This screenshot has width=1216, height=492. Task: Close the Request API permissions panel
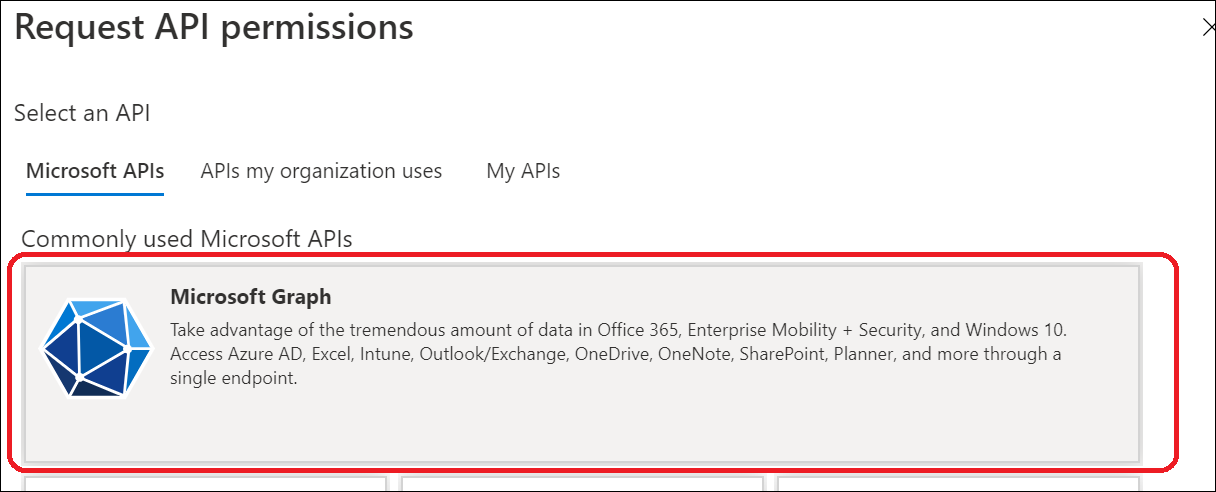[1208, 28]
